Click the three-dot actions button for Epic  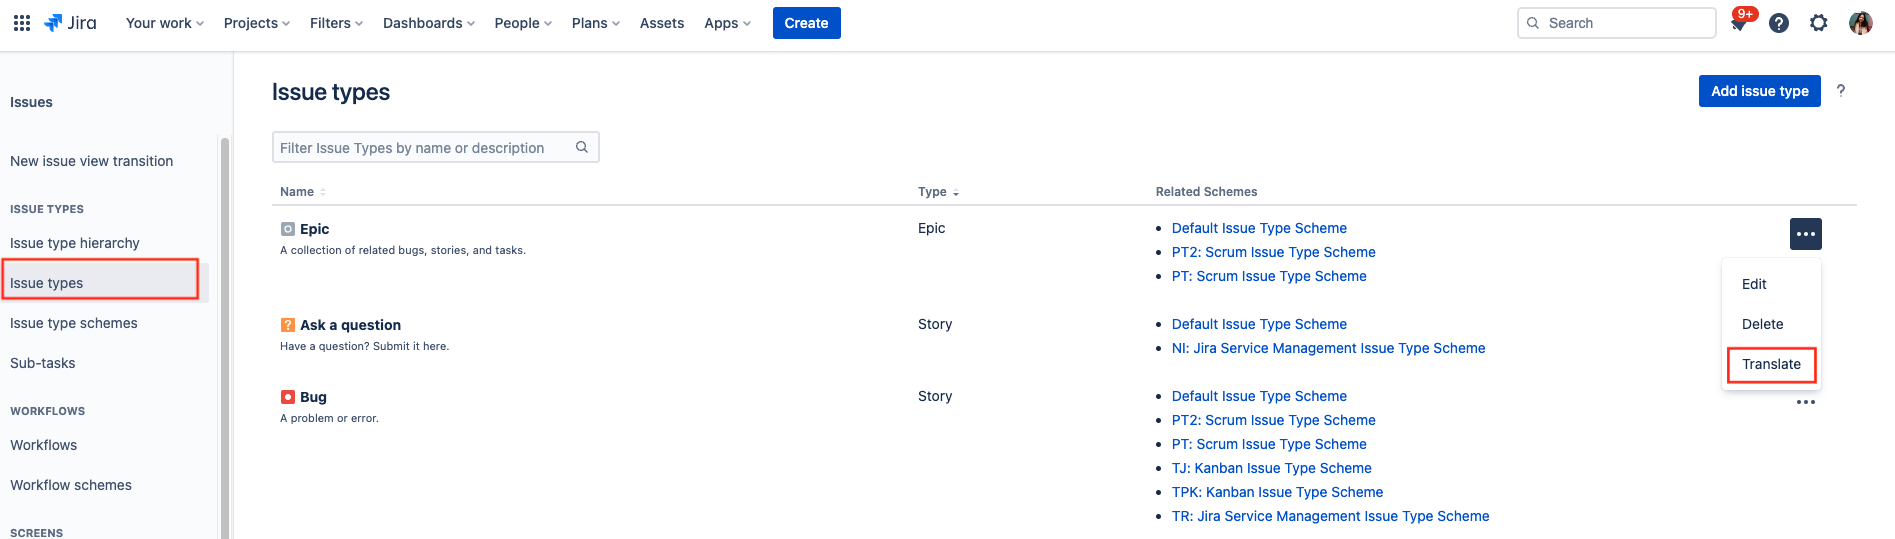[x=1805, y=234]
